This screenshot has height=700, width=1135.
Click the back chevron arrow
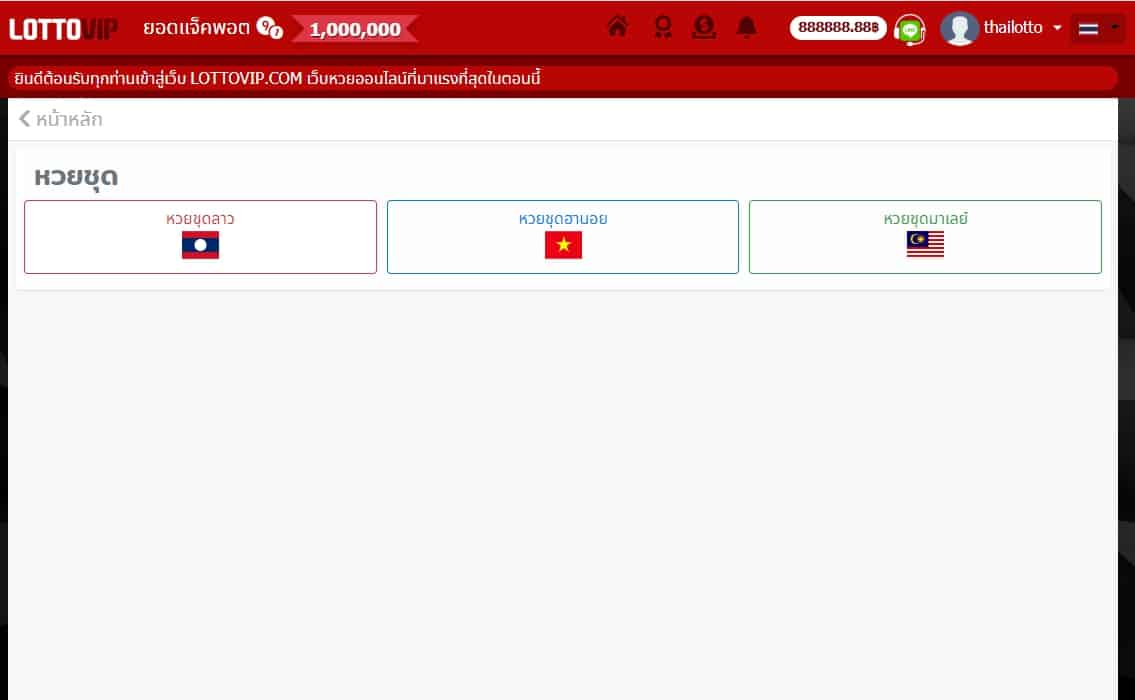[25, 119]
